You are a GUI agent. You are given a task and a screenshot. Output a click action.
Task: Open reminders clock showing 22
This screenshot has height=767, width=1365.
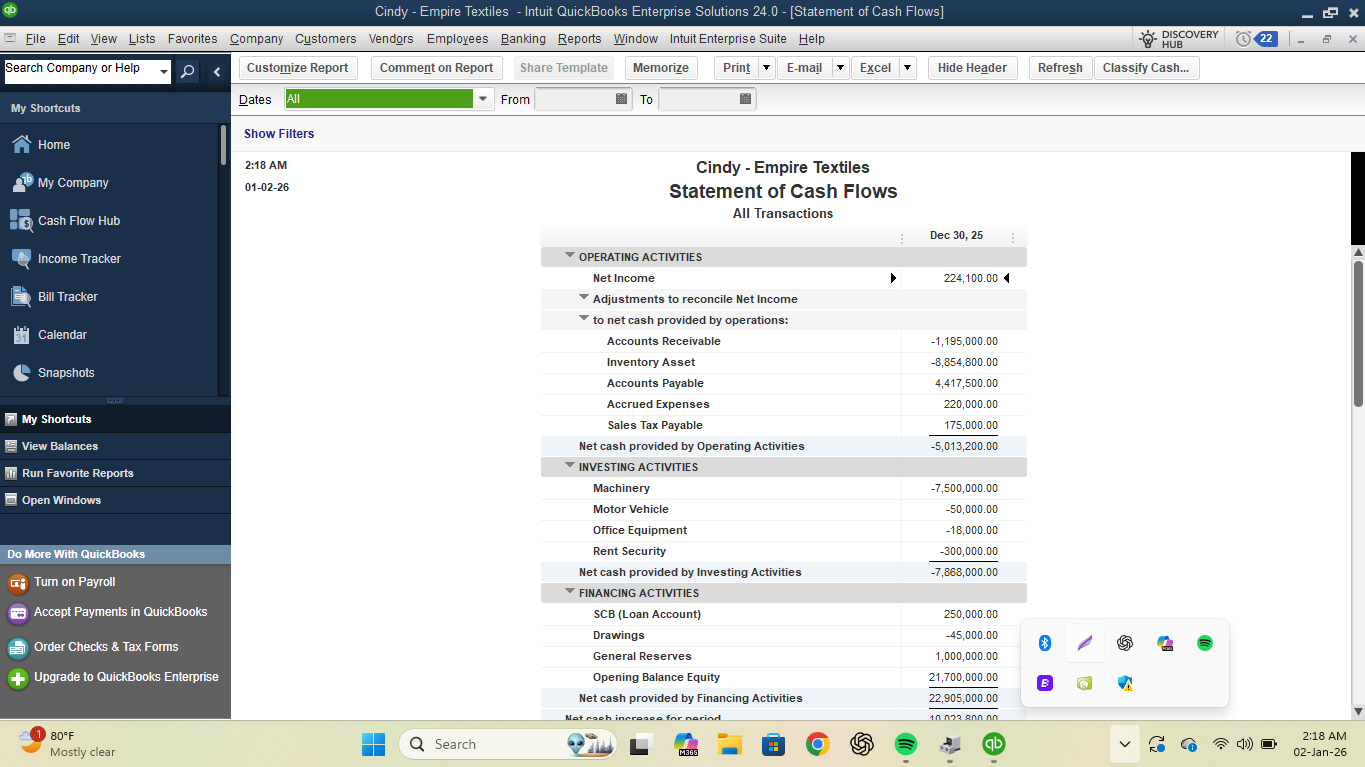click(1256, 39)
